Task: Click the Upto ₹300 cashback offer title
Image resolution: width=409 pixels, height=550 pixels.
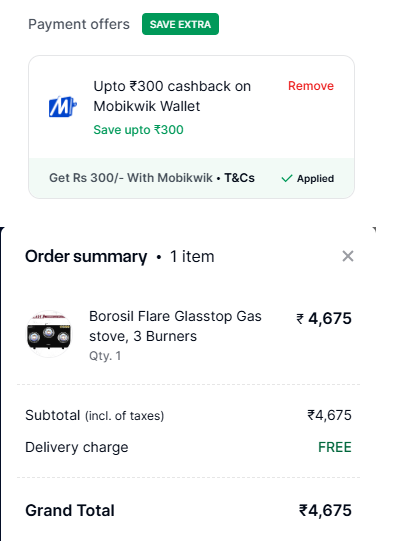Action: tap(172, 96)
